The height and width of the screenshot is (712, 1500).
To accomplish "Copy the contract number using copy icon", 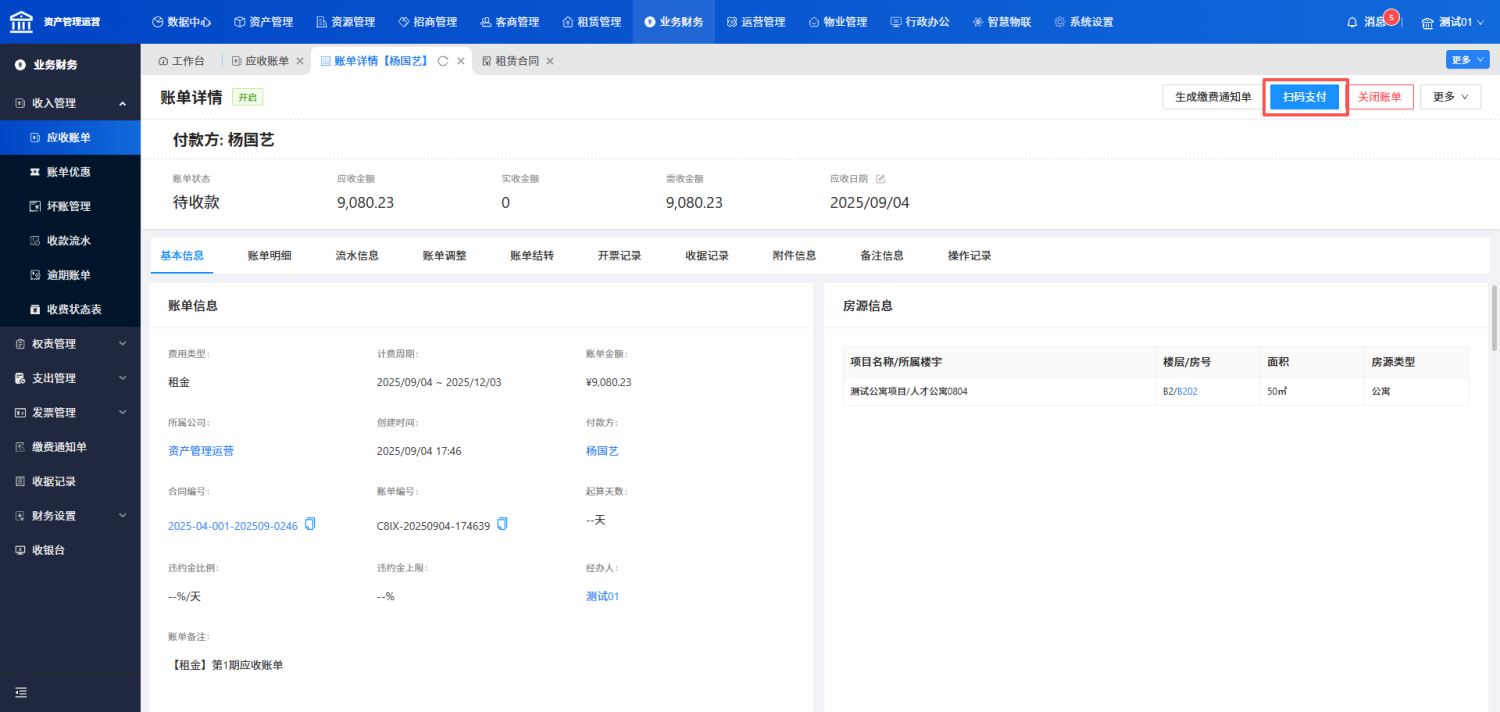I will [x=310, y=524].
